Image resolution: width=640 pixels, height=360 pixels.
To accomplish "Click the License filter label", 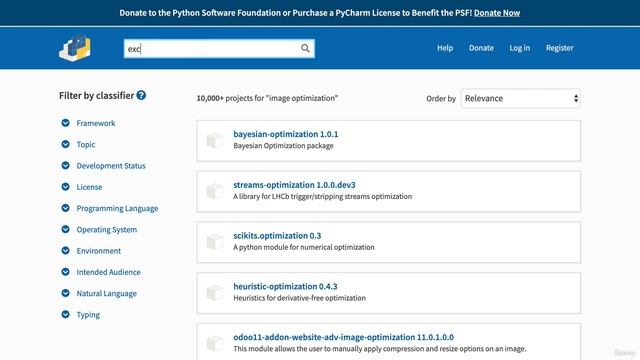I will coord(89,187).
